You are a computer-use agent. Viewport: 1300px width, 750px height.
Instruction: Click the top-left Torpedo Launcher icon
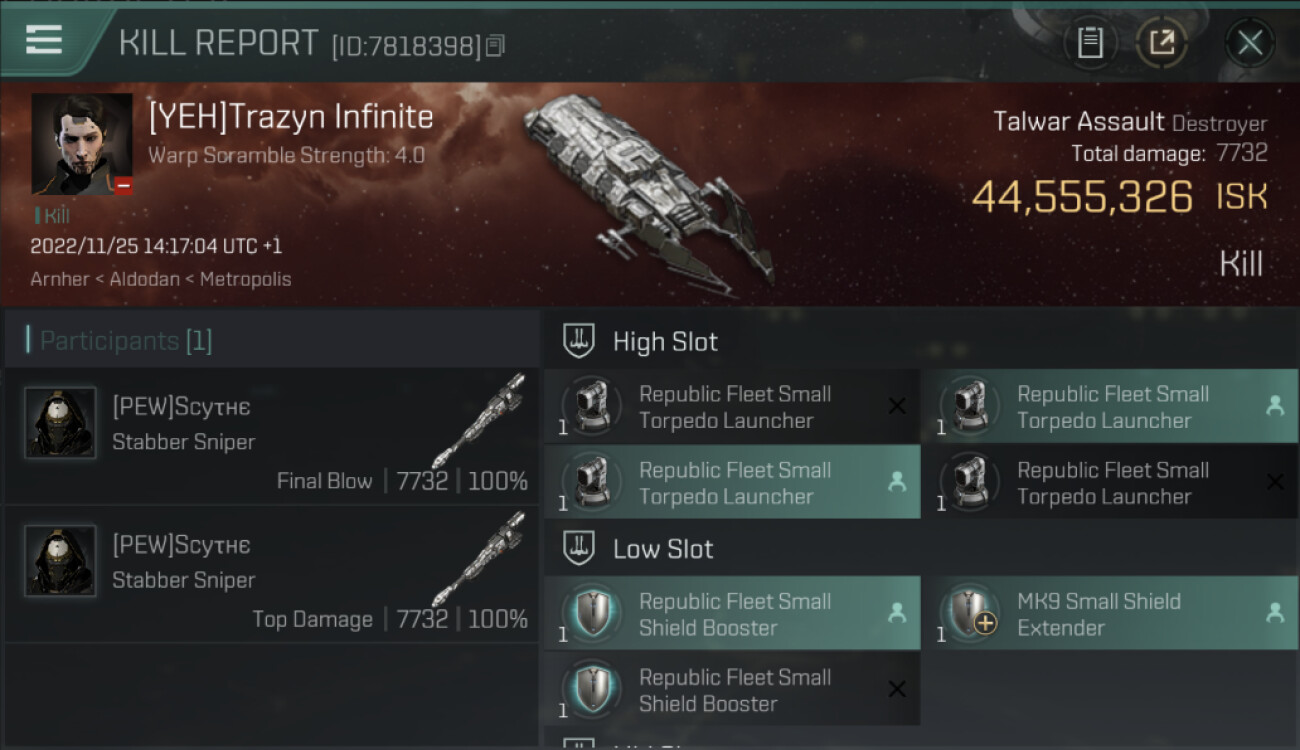click(x=591, y=407)
